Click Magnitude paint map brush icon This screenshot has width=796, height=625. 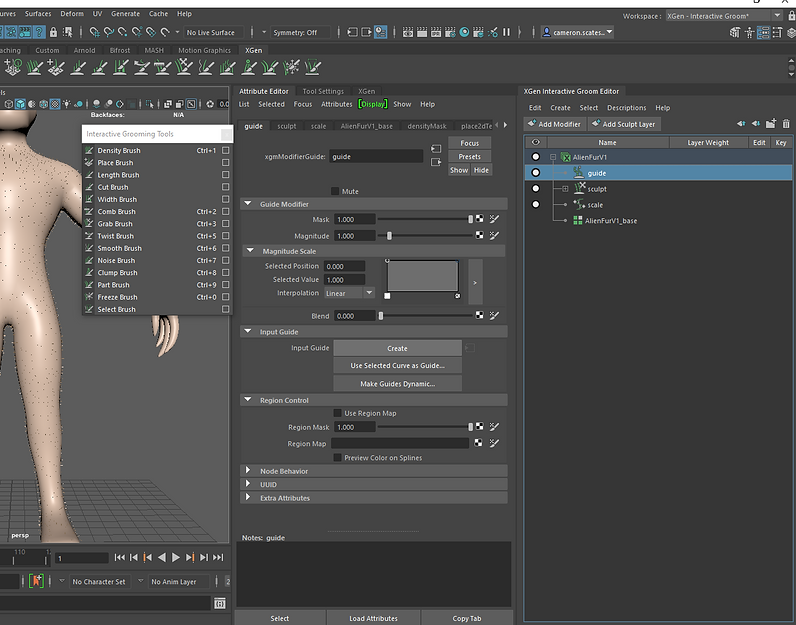click(494, 235)
